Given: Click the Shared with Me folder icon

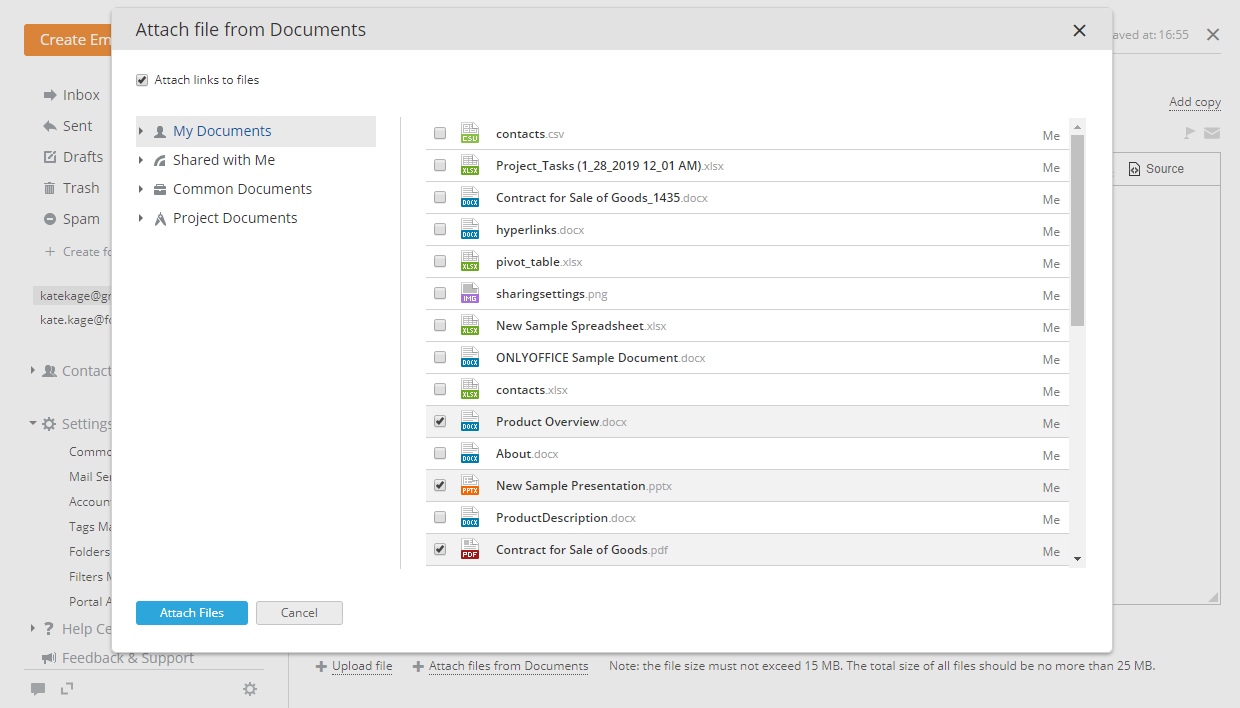Looking at the screenshot, I should click(160, 160).
